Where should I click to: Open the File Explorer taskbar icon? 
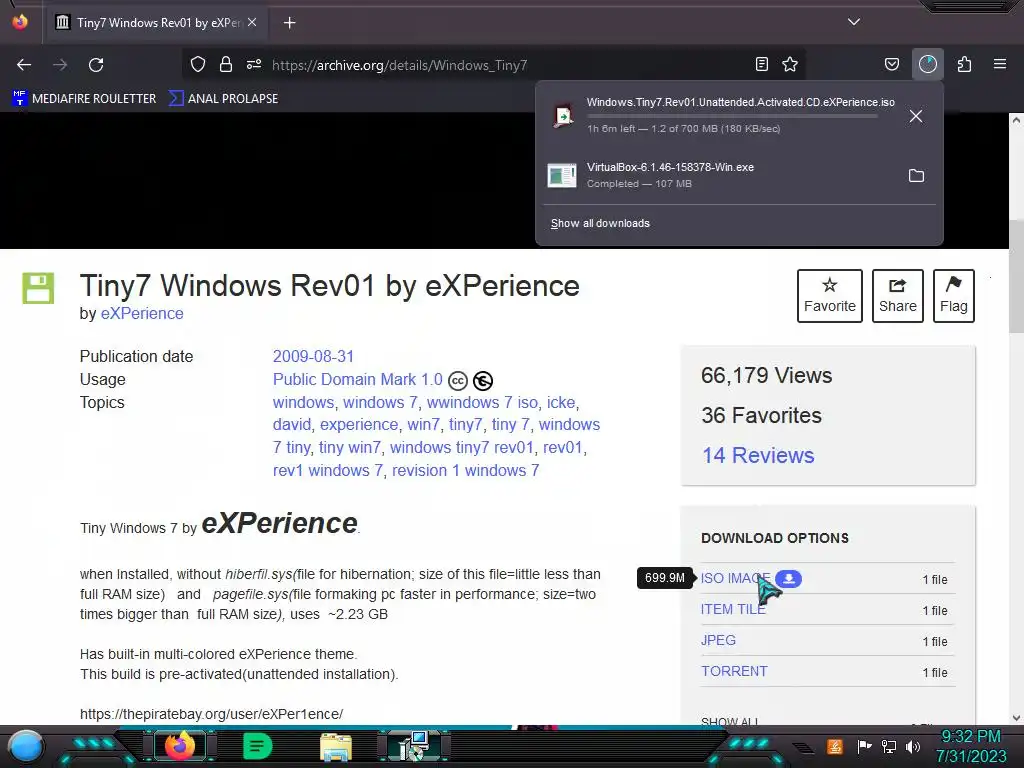click(x=336, y=747)
